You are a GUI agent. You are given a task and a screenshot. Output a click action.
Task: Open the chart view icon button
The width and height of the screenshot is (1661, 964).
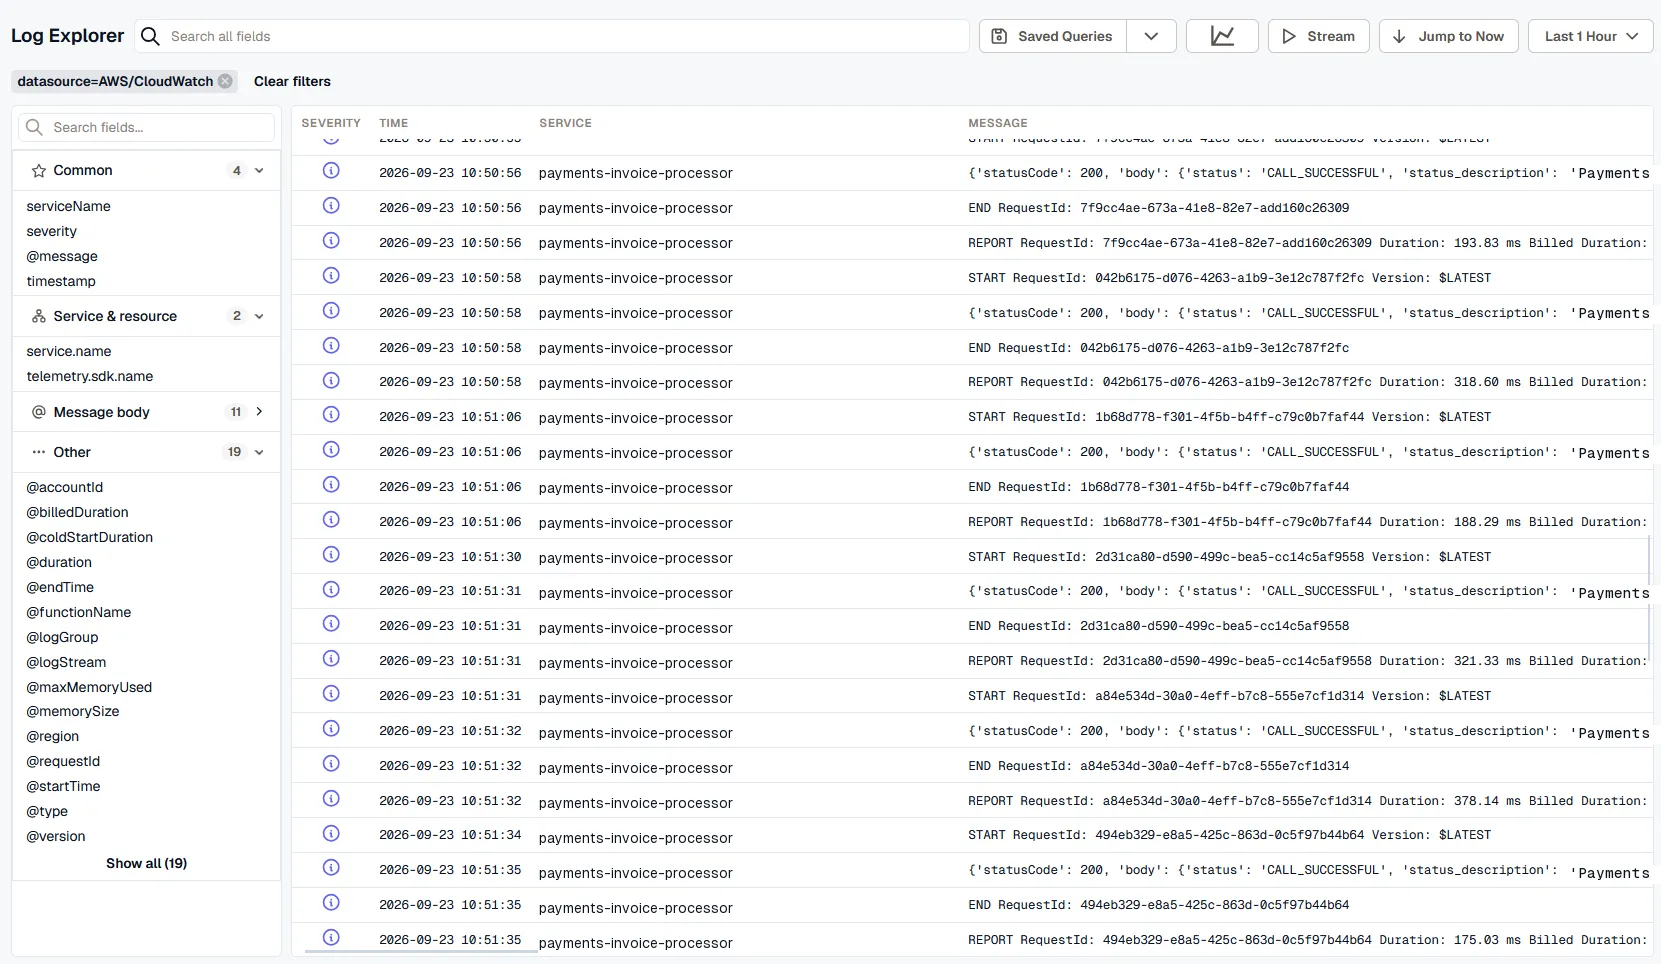coord(1222,36)
